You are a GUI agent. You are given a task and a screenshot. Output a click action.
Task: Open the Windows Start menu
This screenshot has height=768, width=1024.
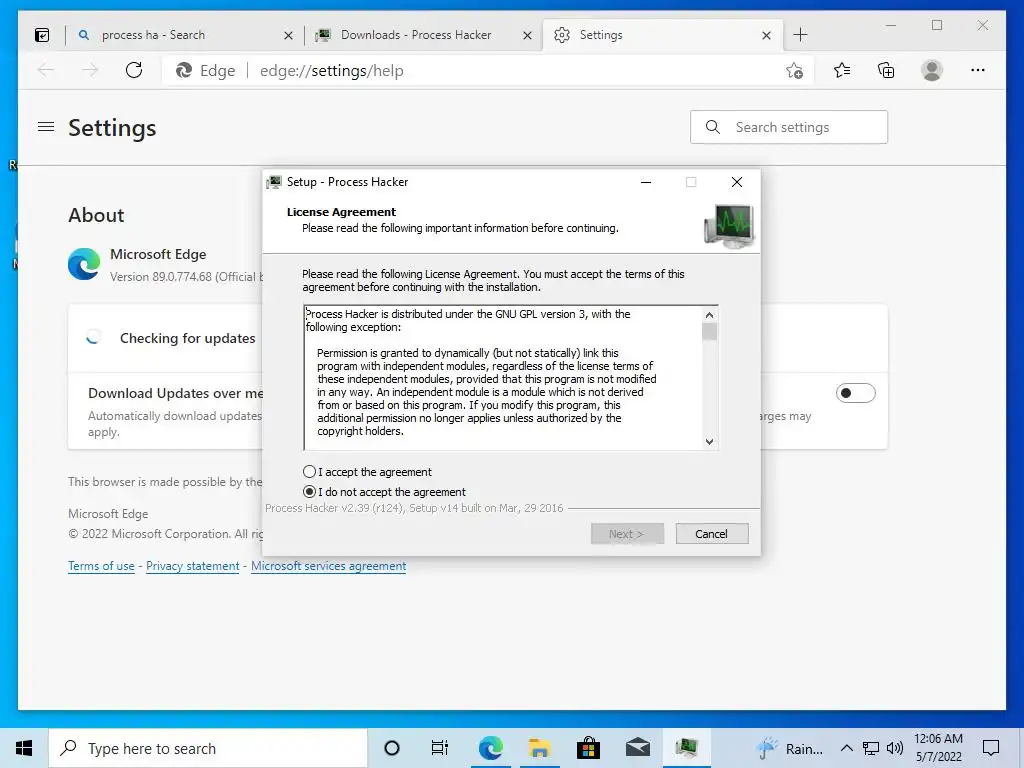(24, 748)
